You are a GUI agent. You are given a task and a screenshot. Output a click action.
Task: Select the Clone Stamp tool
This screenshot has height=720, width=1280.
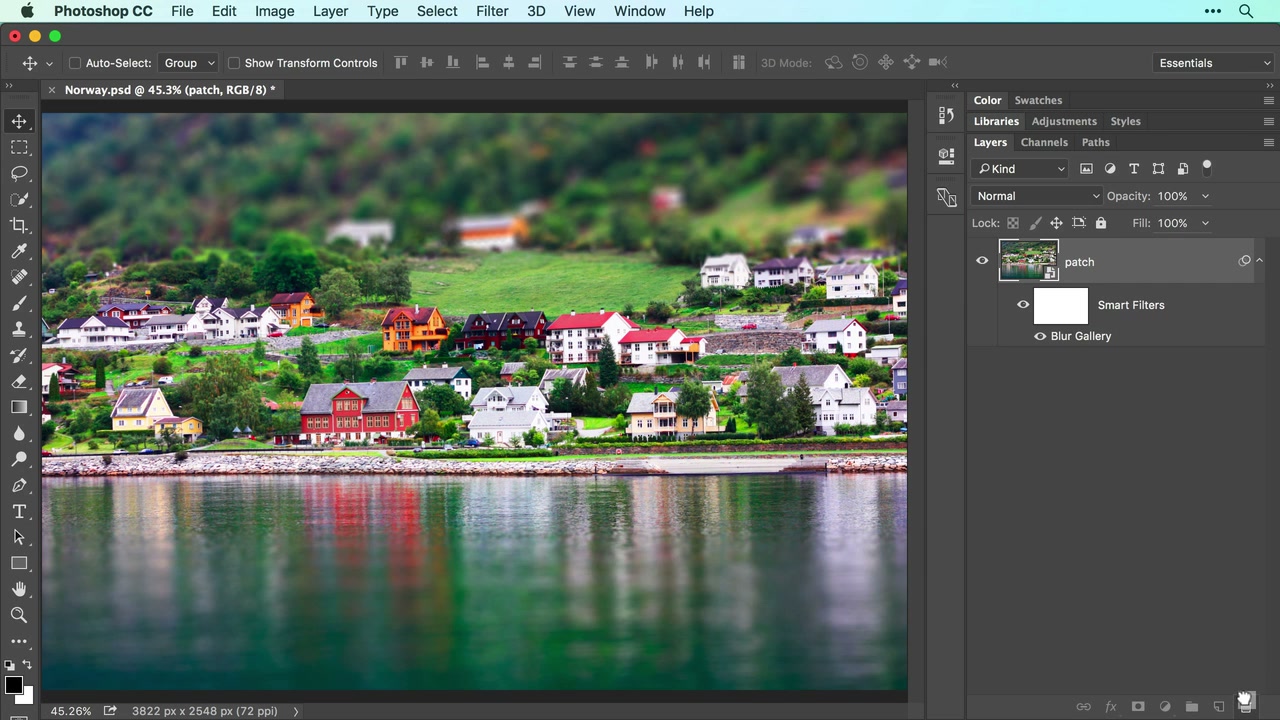point(19,329)
